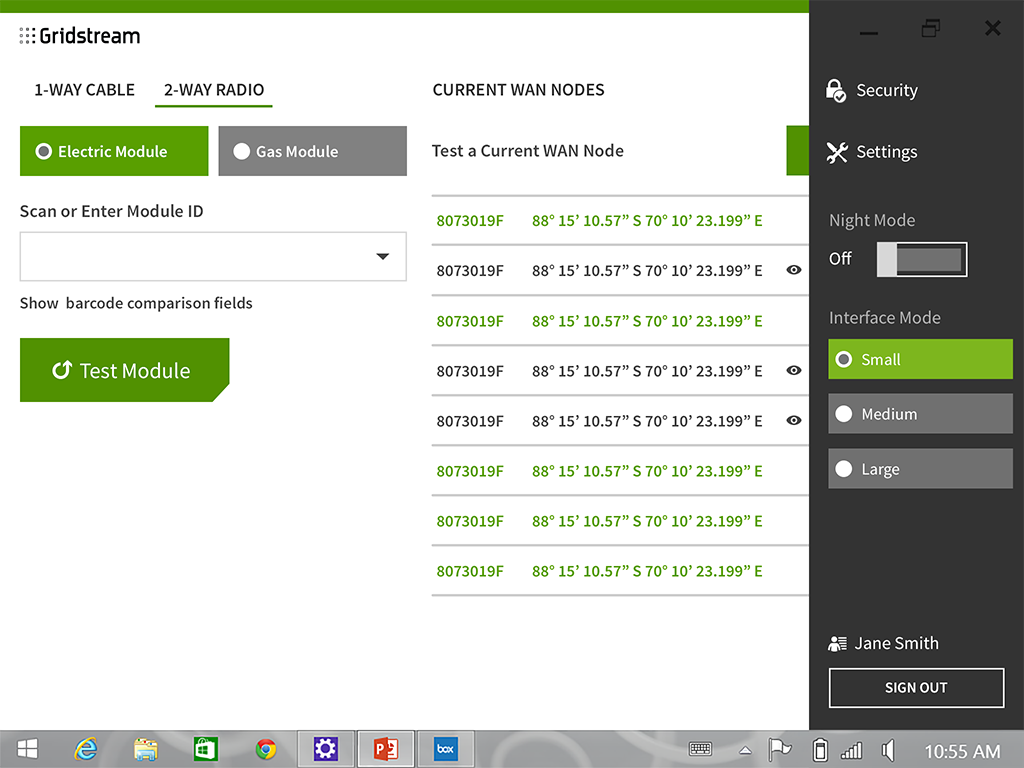This screenshot has height=768, width=1024.
Task: Show hidden tray icons arrow
Action: (745, 750)
